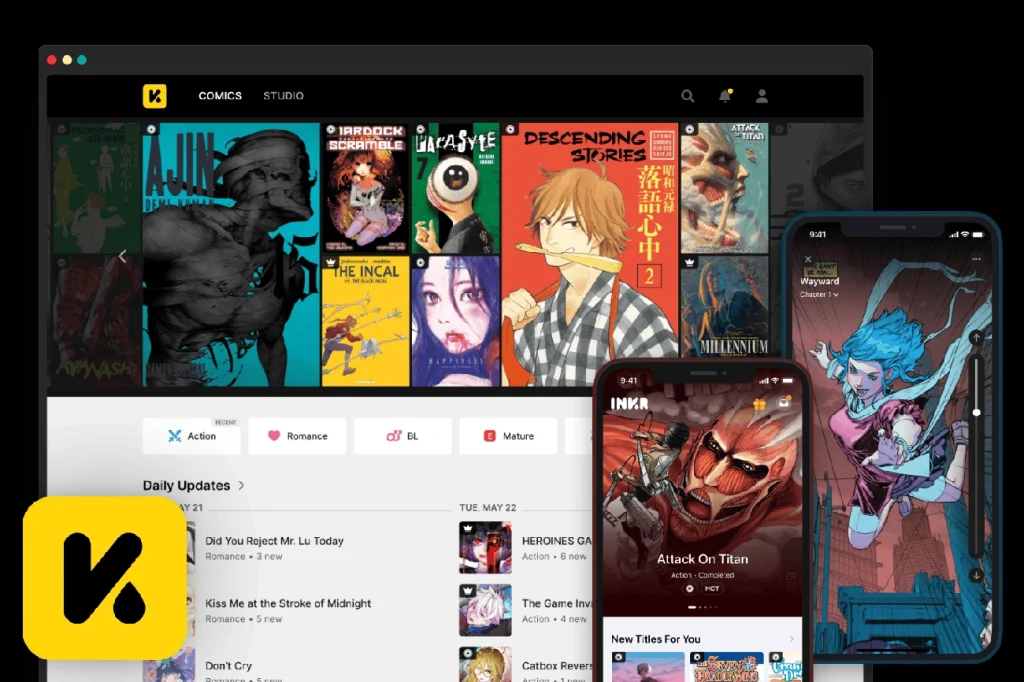1024x682 pixels.
Task: Tap the scroll-up arrow in the reader
Action: [976, 338]
